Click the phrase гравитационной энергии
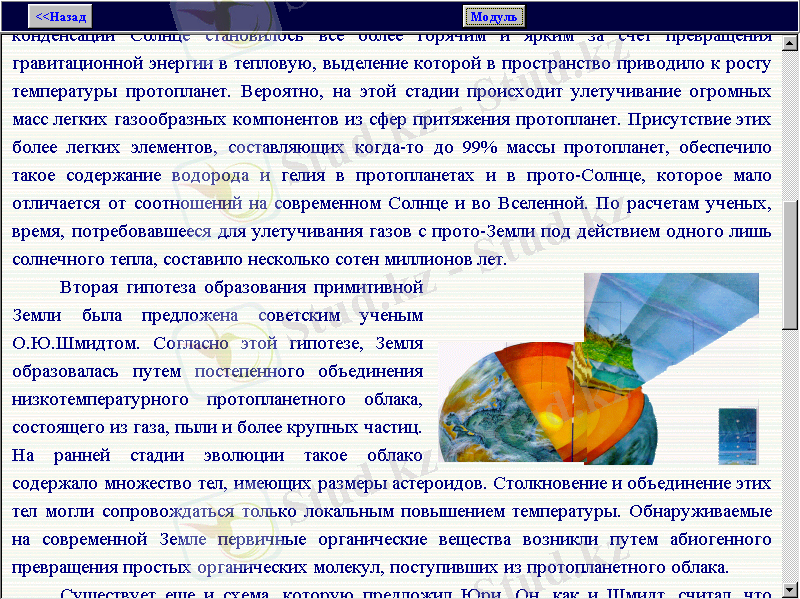 click(113, 64)
